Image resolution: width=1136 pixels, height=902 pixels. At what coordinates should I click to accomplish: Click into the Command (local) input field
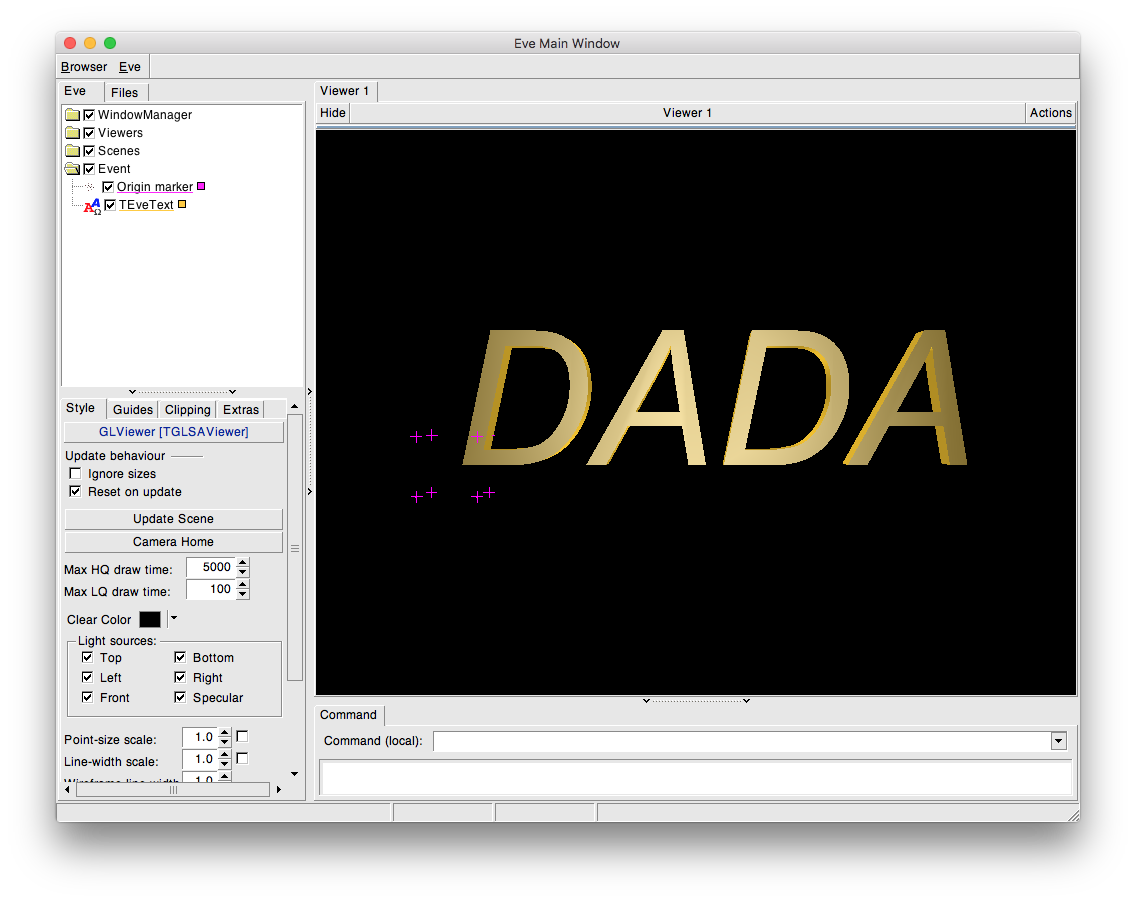(740, 741)
